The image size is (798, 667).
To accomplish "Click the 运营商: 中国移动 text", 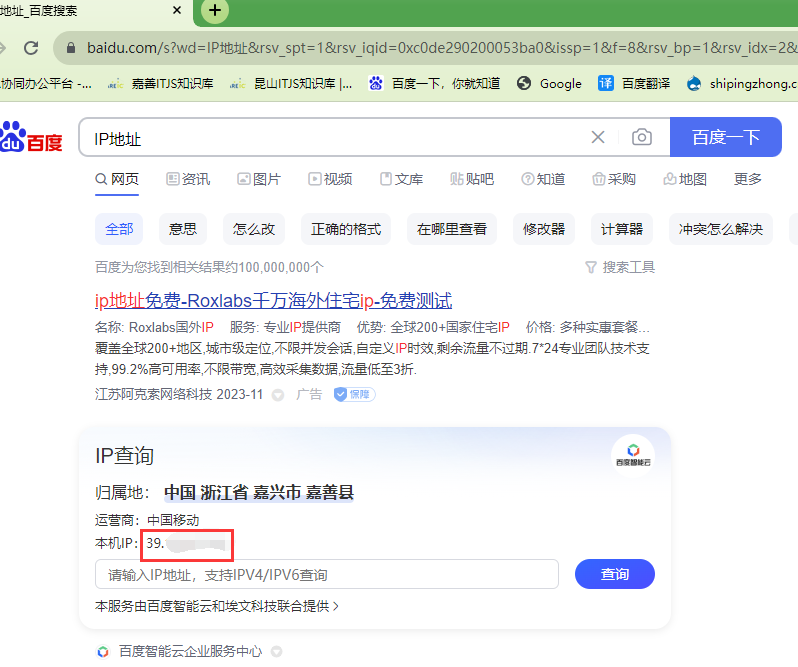I will coord(147,520).
